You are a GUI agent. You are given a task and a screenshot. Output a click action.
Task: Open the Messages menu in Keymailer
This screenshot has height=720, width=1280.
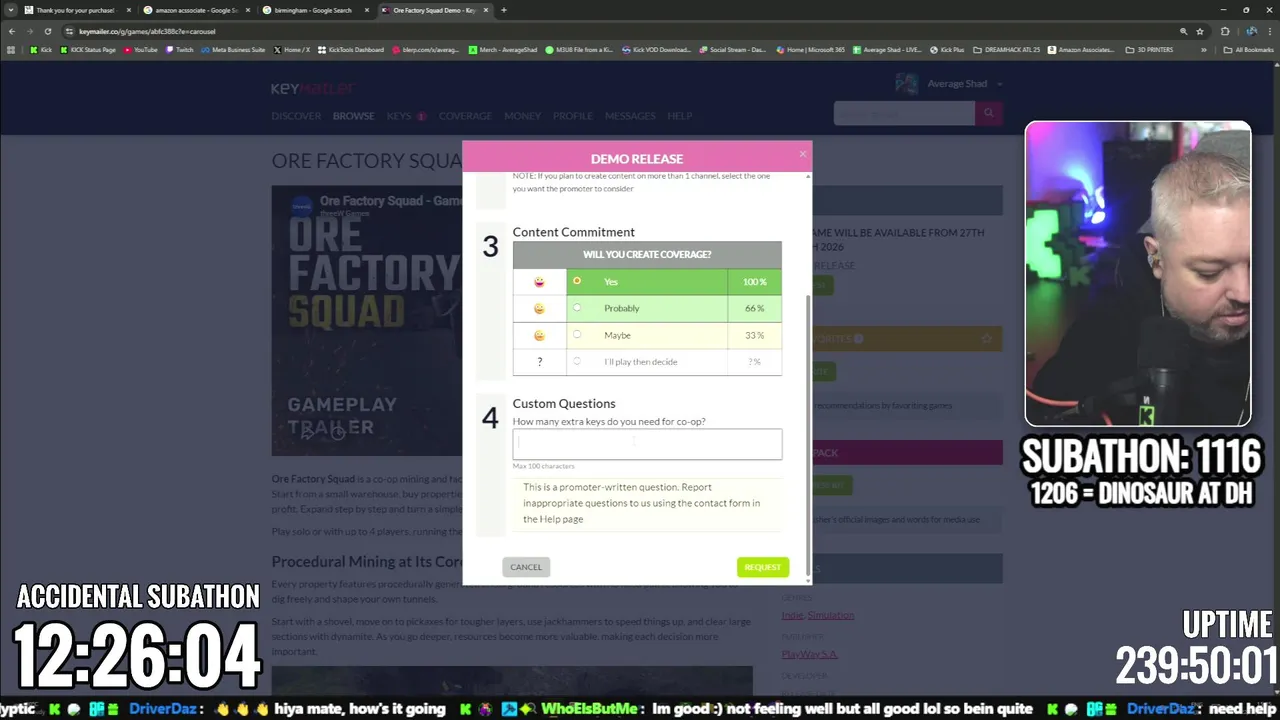(630, 116)
